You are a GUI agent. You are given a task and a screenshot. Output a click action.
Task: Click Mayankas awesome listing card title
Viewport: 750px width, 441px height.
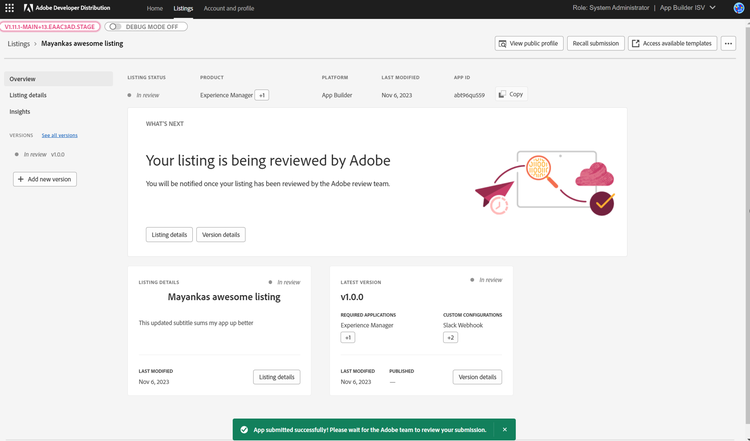click(x=224, y=297)
